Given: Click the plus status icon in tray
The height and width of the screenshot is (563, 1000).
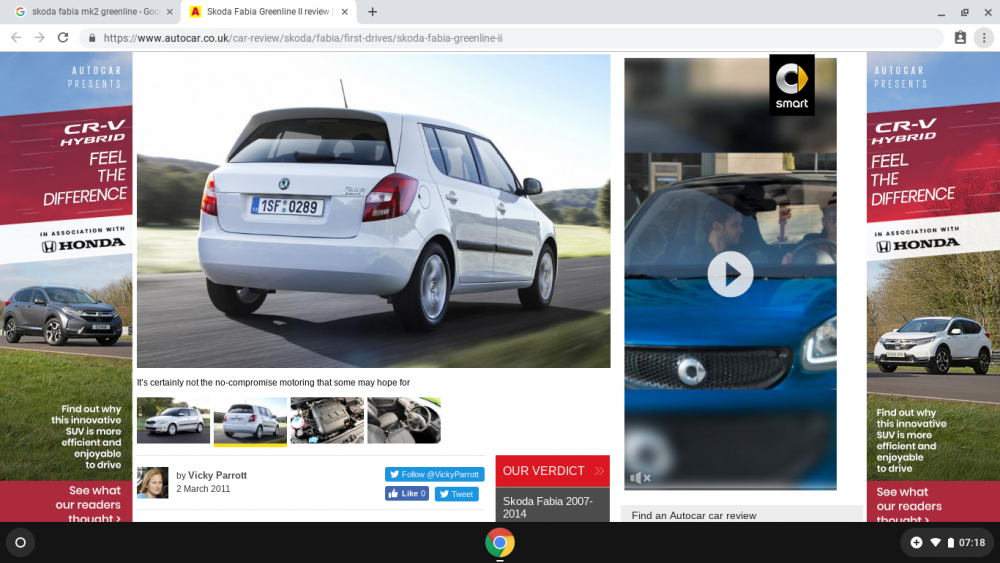Looking at the screenshot, I should pos(916,543).
